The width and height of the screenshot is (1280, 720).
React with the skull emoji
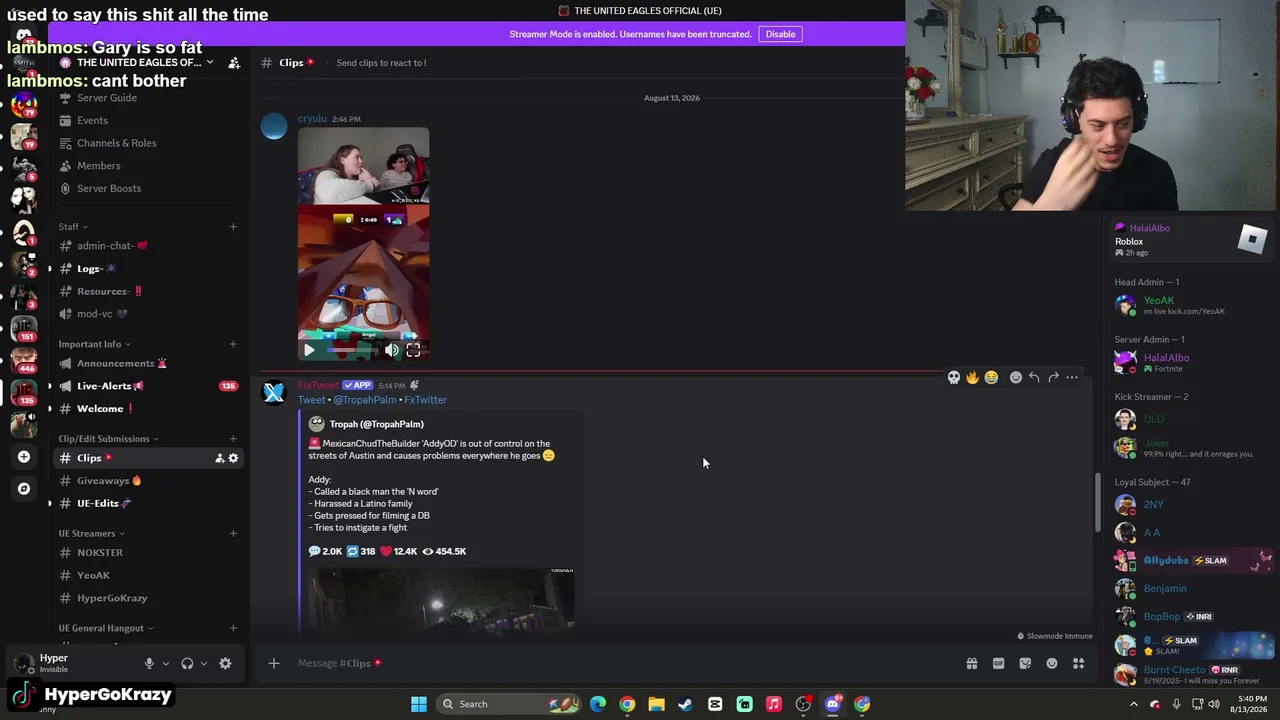click(x=954, y=377)
